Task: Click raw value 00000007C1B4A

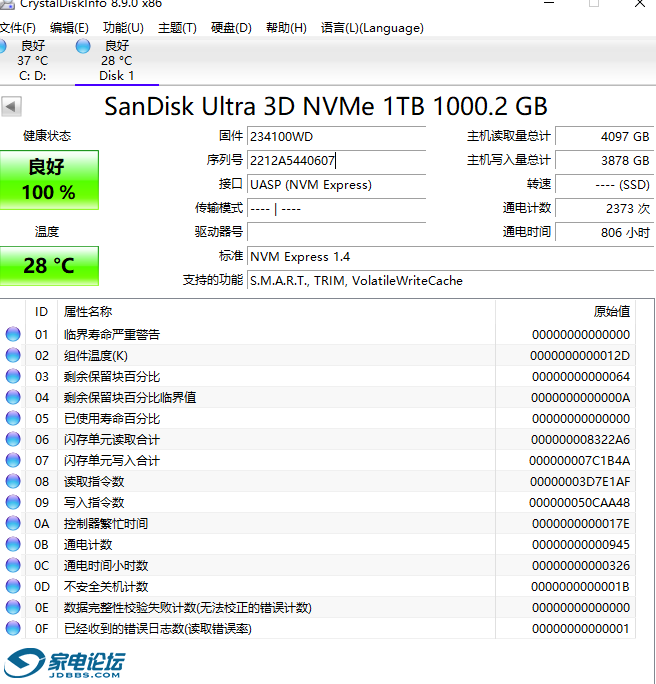Action: point(579,461)
